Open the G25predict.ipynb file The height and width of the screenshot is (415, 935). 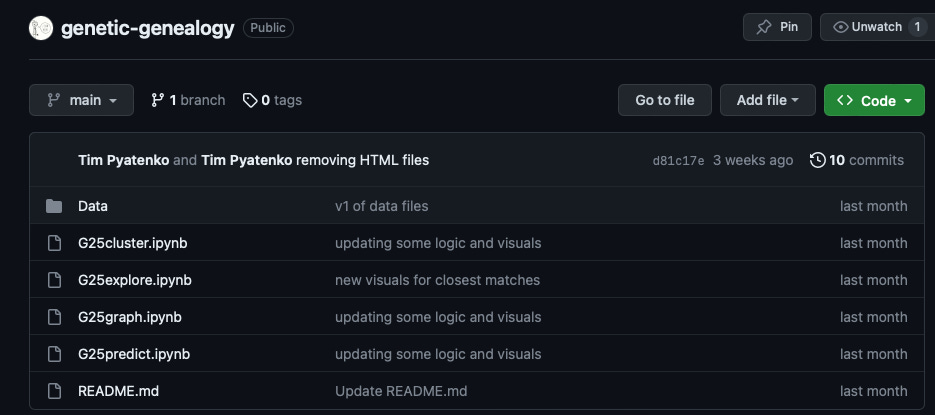click(x=134, y=354)
